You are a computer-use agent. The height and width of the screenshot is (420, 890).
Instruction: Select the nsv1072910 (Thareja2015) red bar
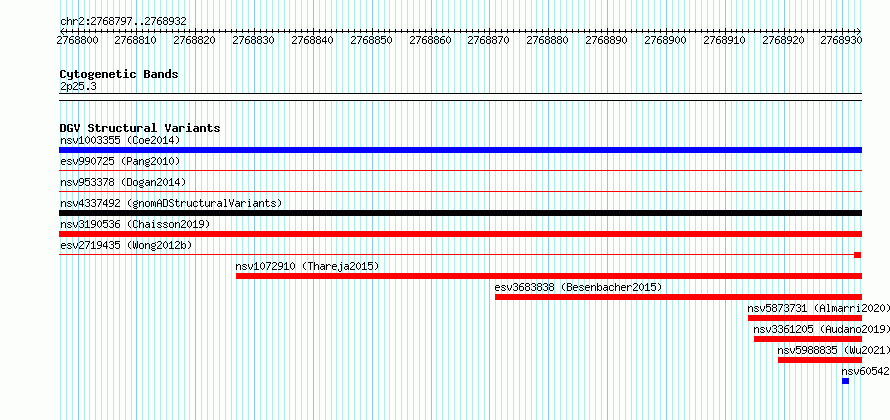(x=549, y=276)
